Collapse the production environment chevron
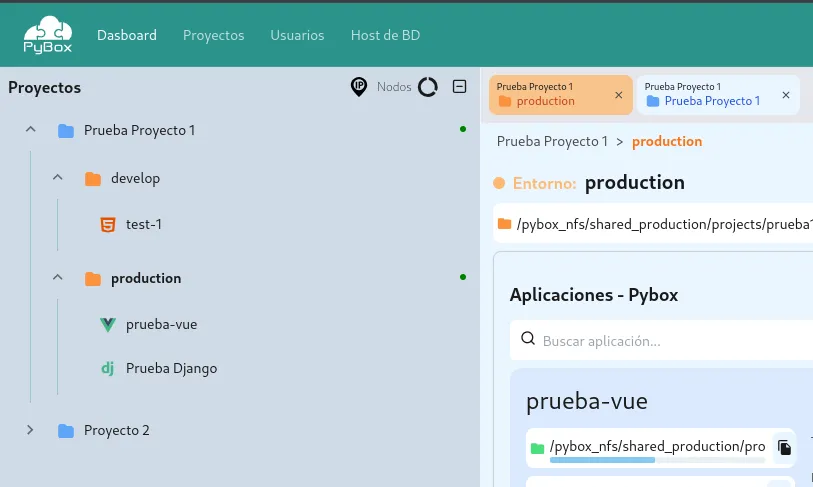This screenshot has height=487, width=813. pos(58,277)
